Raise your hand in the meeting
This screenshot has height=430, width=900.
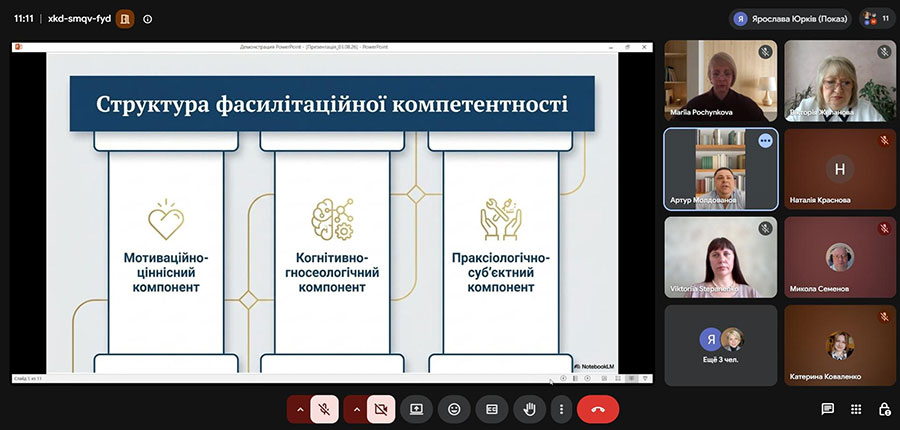[530, 409]
